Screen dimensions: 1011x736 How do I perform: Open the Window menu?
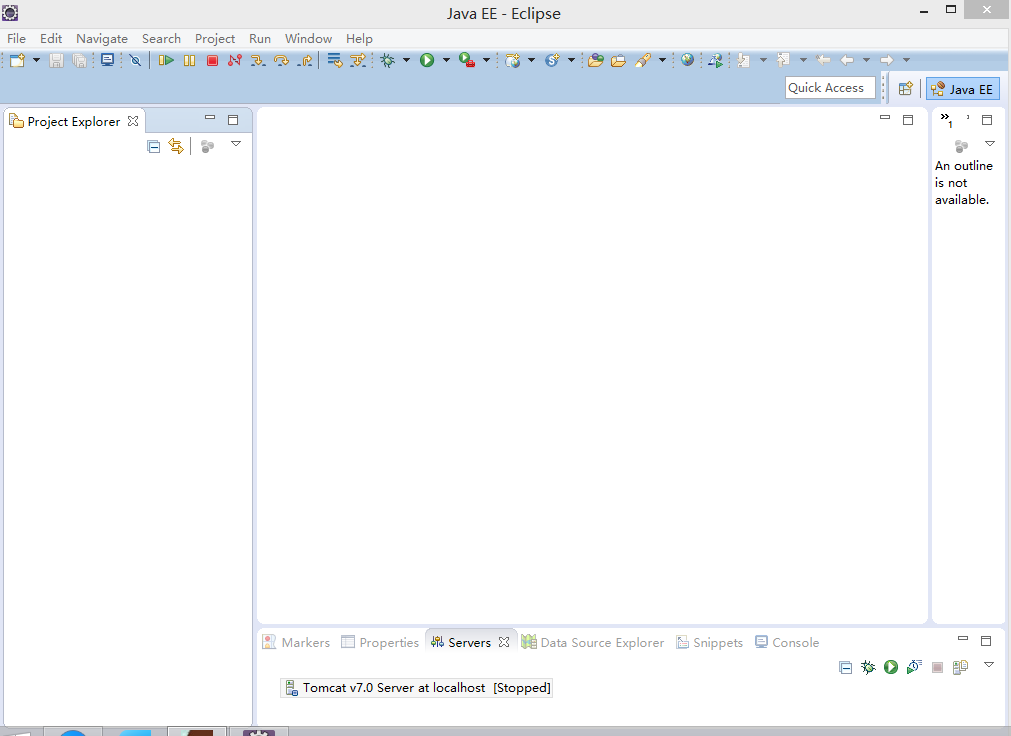click(308, 39)
